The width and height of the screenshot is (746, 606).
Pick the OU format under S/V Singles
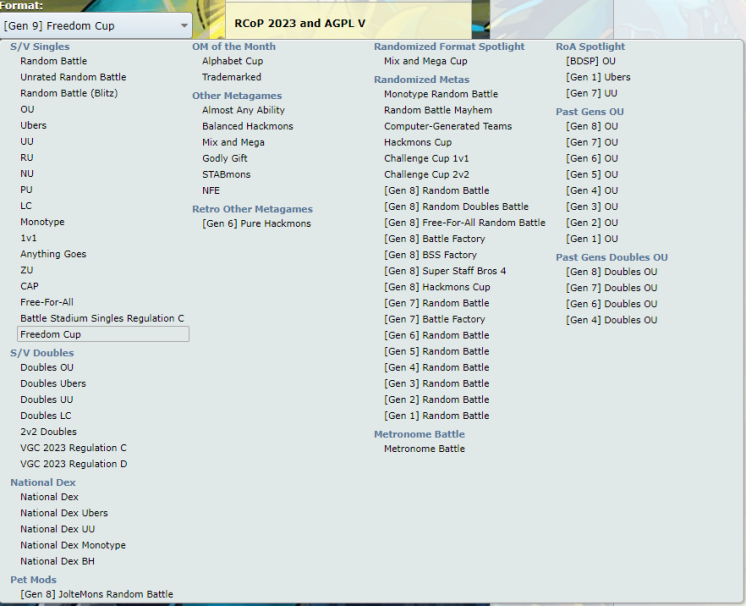27,109
